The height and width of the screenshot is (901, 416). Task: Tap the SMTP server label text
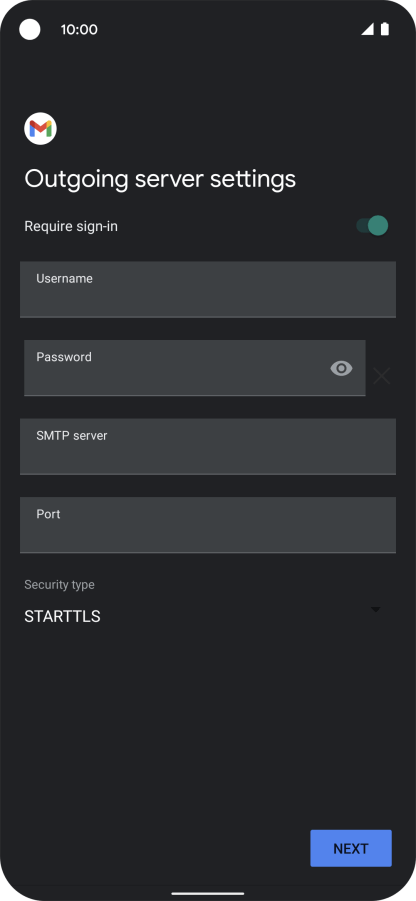(x=72, y=436)
